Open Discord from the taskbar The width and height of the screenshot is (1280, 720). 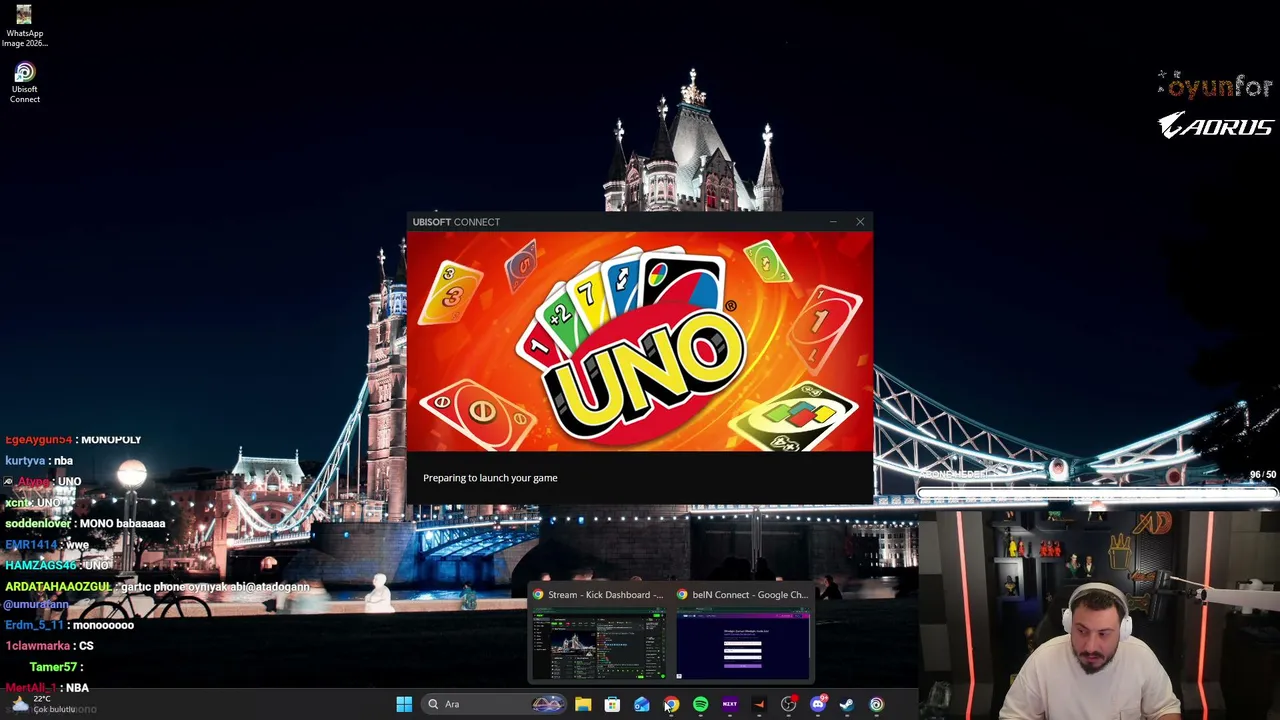[x=818, y=704]
